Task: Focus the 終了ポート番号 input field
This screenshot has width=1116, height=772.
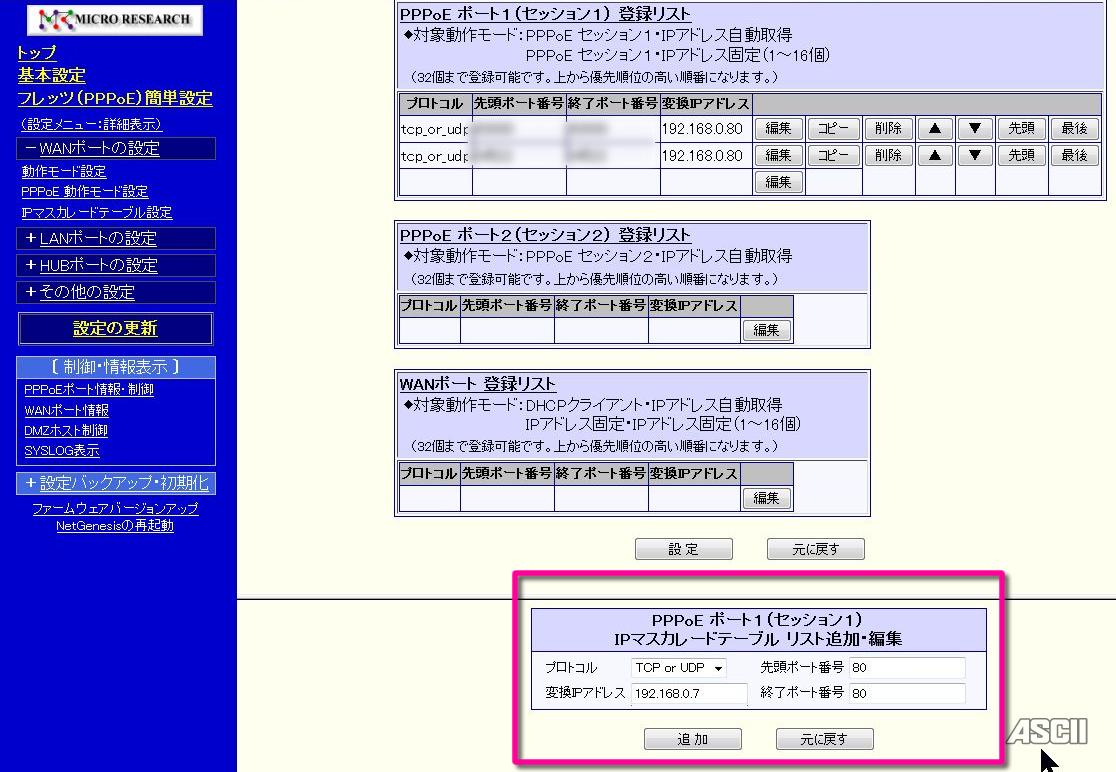Action: tap(907, 693)
